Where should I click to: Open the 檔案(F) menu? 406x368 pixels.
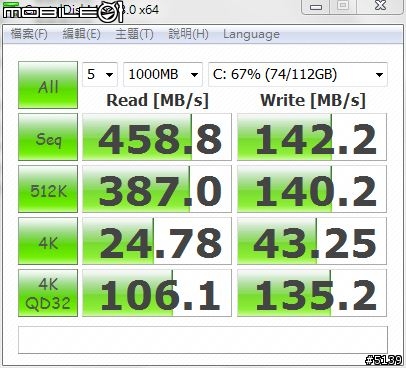[x=29, y=34]
